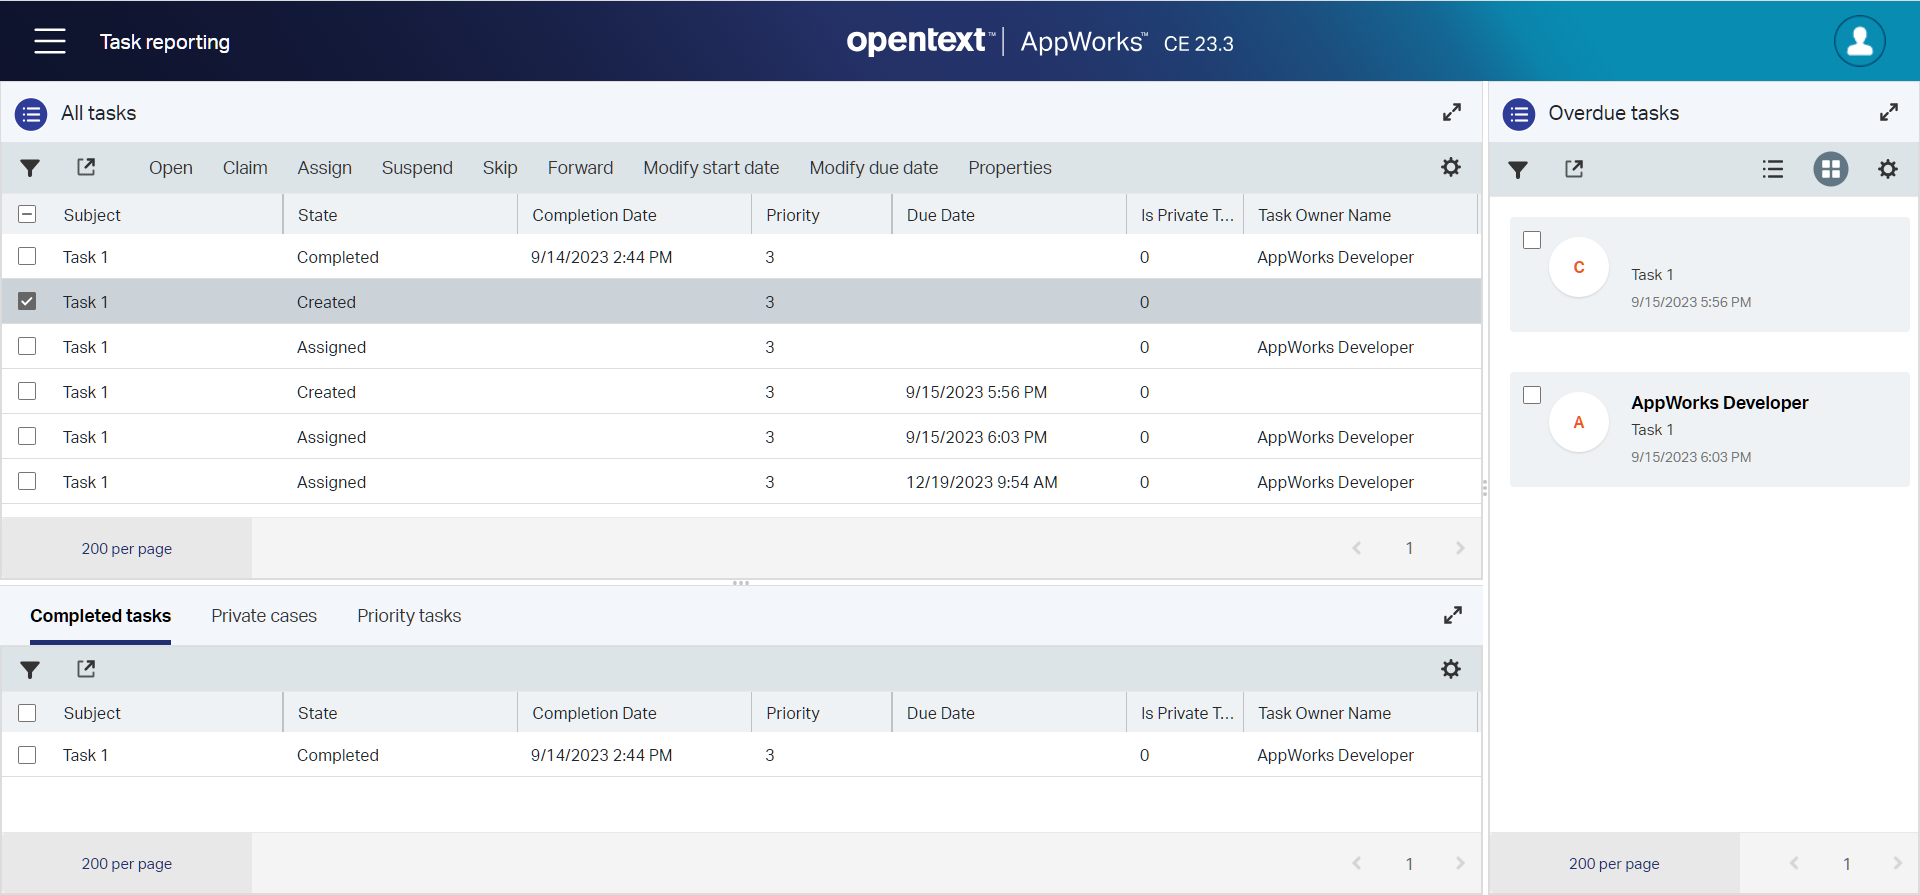Open Overdue tasks settings gear
The height and width of the screenshot is (895, 1920).
(1887, 169)
